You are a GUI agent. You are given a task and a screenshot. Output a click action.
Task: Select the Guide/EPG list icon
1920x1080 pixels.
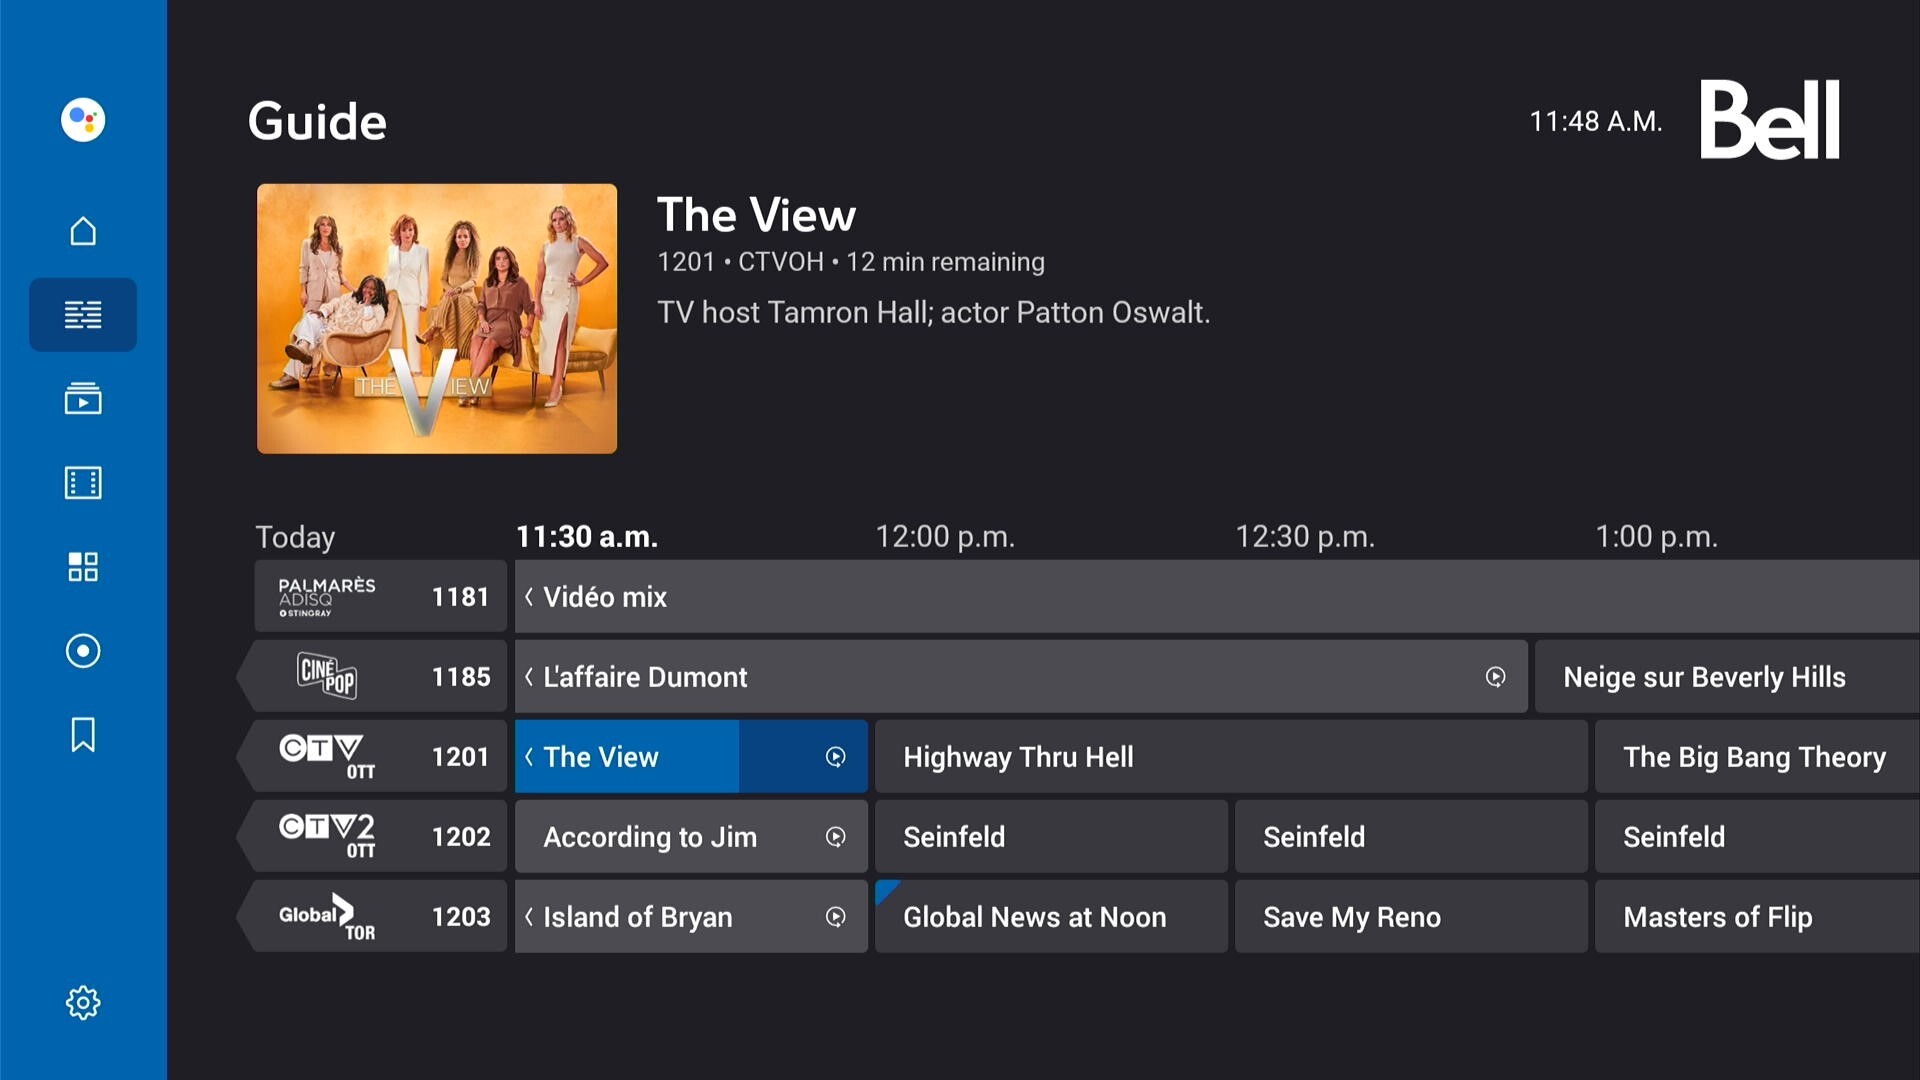83,314
